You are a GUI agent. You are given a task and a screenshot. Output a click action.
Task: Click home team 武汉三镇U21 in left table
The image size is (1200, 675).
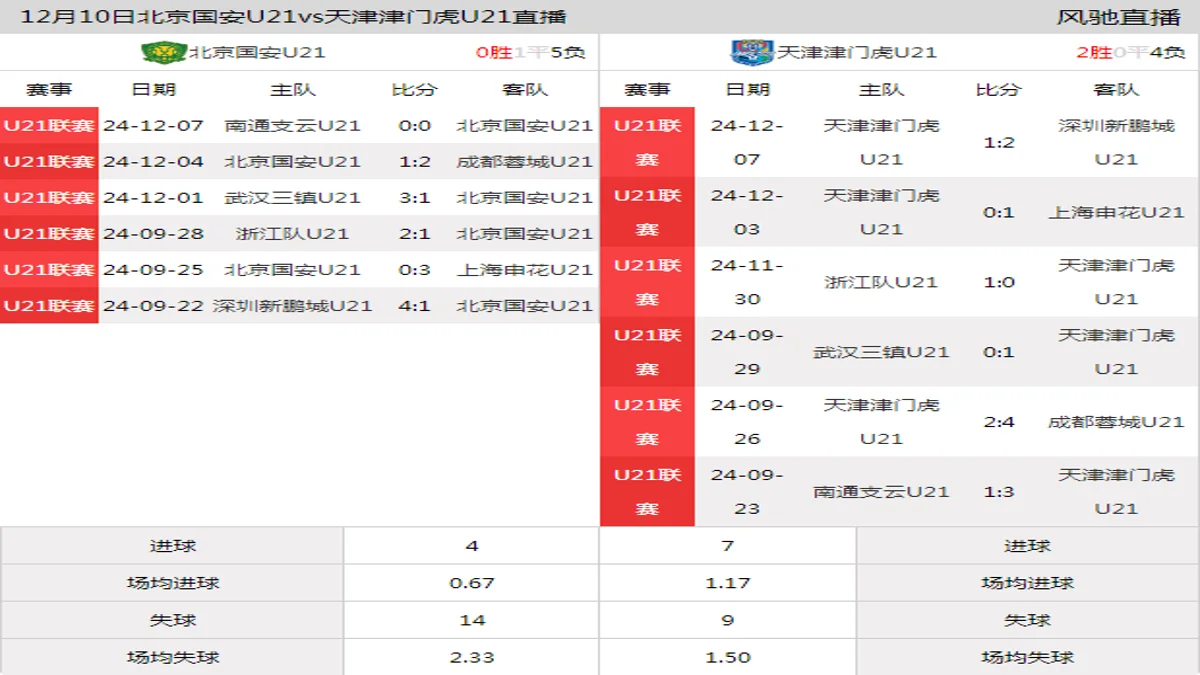tap(292, 197)
